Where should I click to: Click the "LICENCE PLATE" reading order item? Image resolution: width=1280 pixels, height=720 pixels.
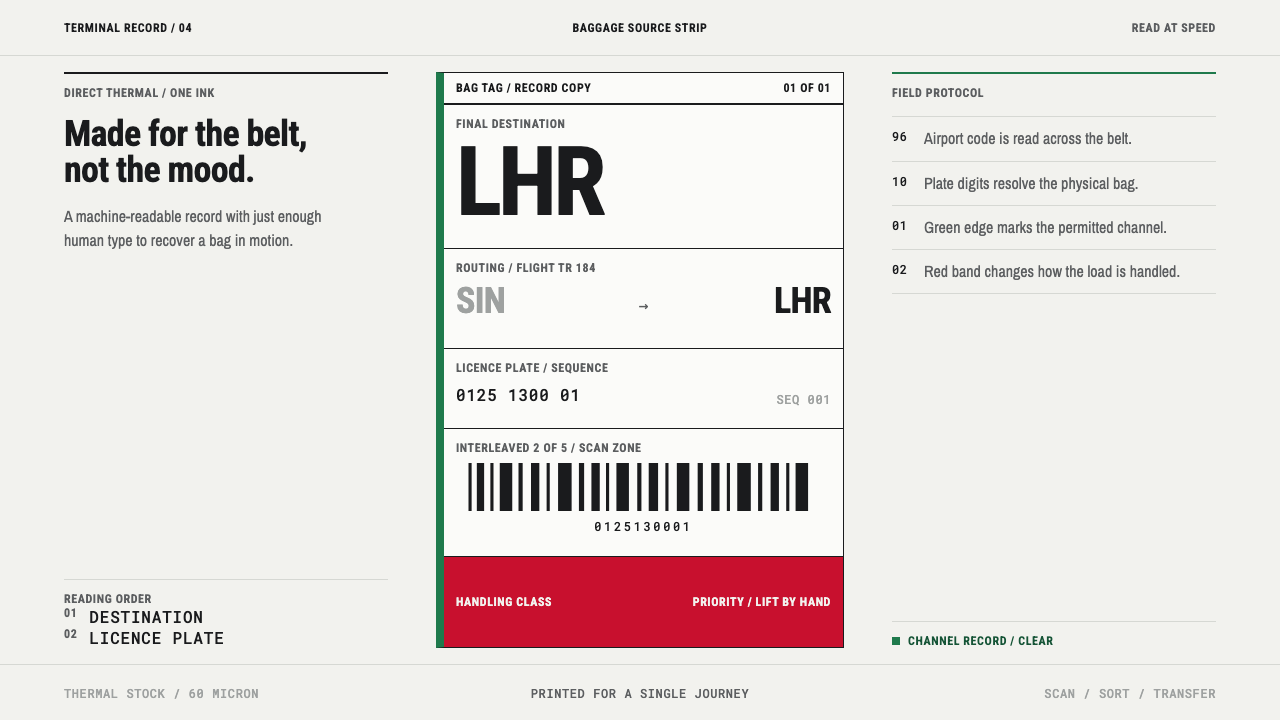tap(156, 638)
